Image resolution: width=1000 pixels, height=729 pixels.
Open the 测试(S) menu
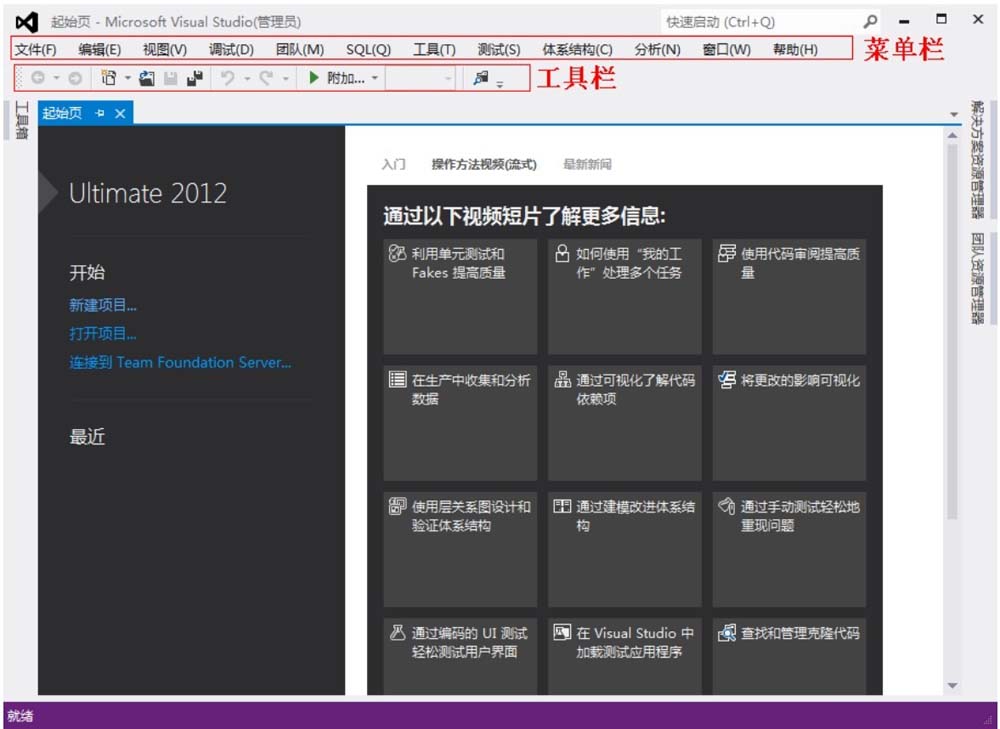click(499, 49)
